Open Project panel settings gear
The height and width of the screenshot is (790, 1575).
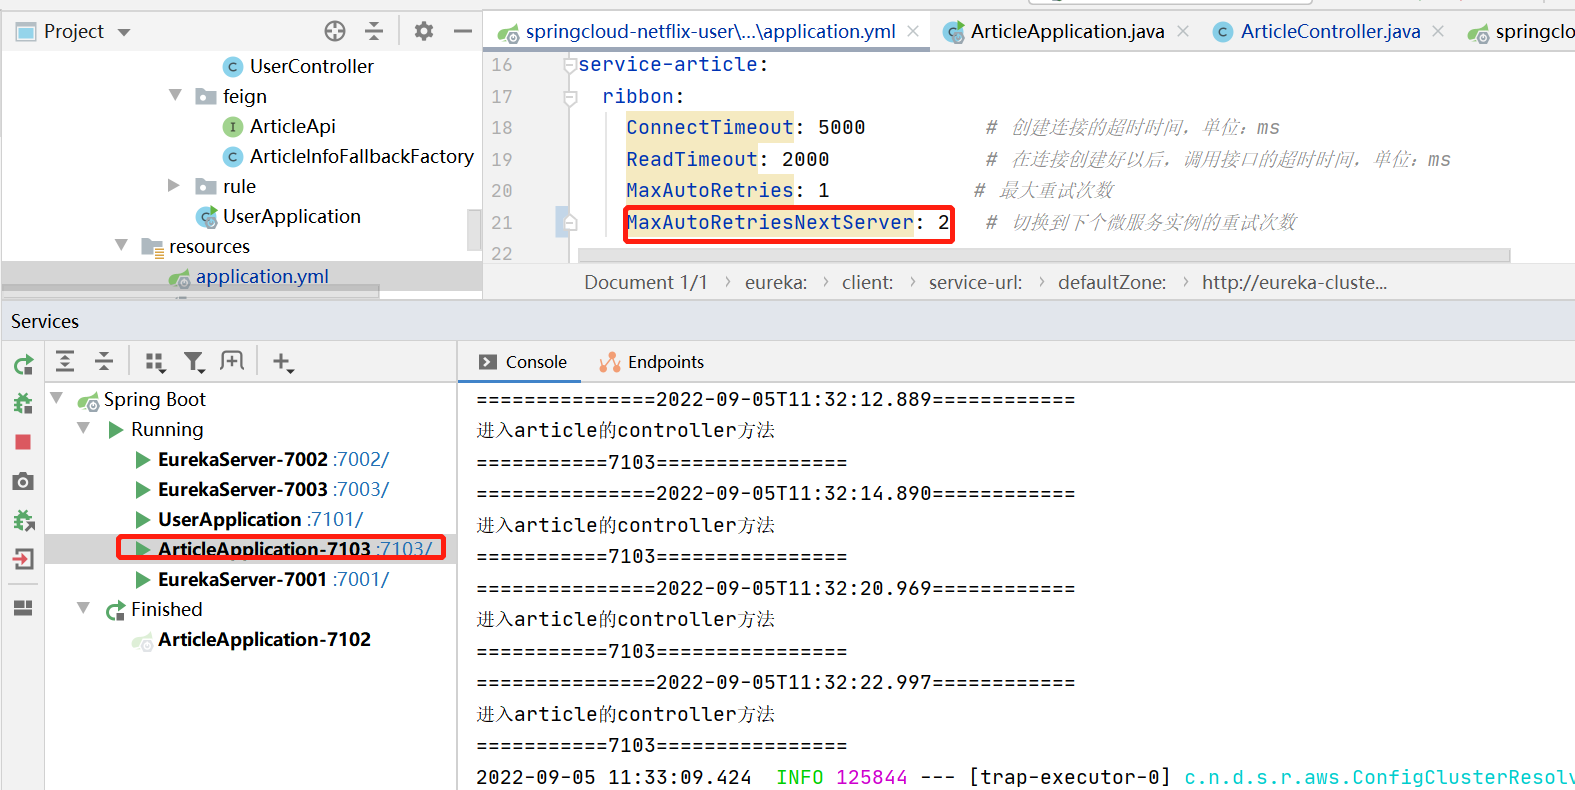tap(424, 31)
